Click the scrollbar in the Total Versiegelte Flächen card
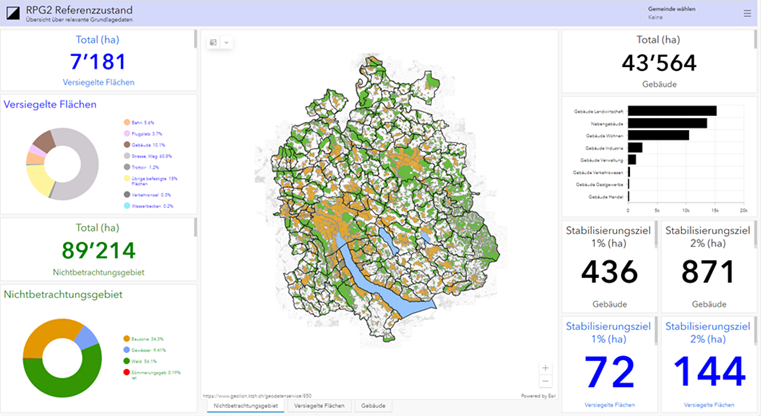This screenshot has height=416, width=761. [x=196, y=39]
